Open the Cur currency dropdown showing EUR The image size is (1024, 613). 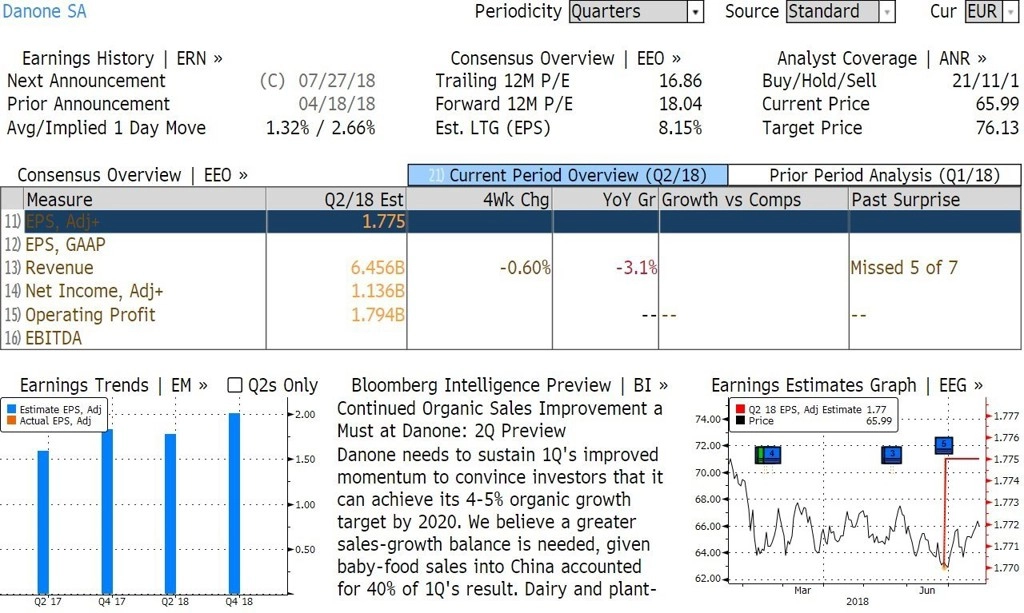tap(991, 12)
